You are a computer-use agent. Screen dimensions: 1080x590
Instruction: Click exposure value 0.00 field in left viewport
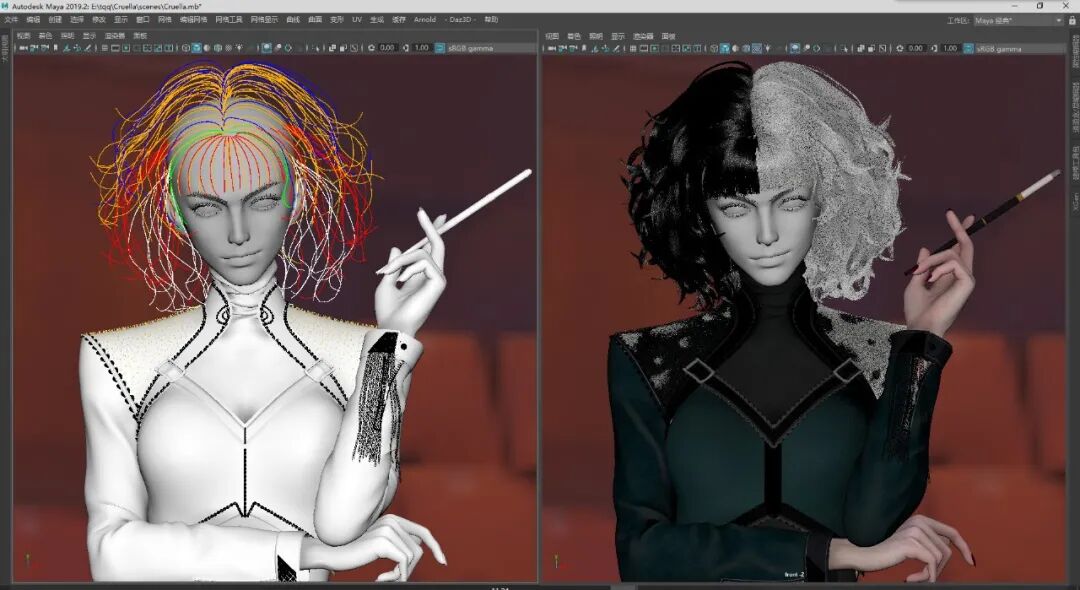click(x=387, y=48)
